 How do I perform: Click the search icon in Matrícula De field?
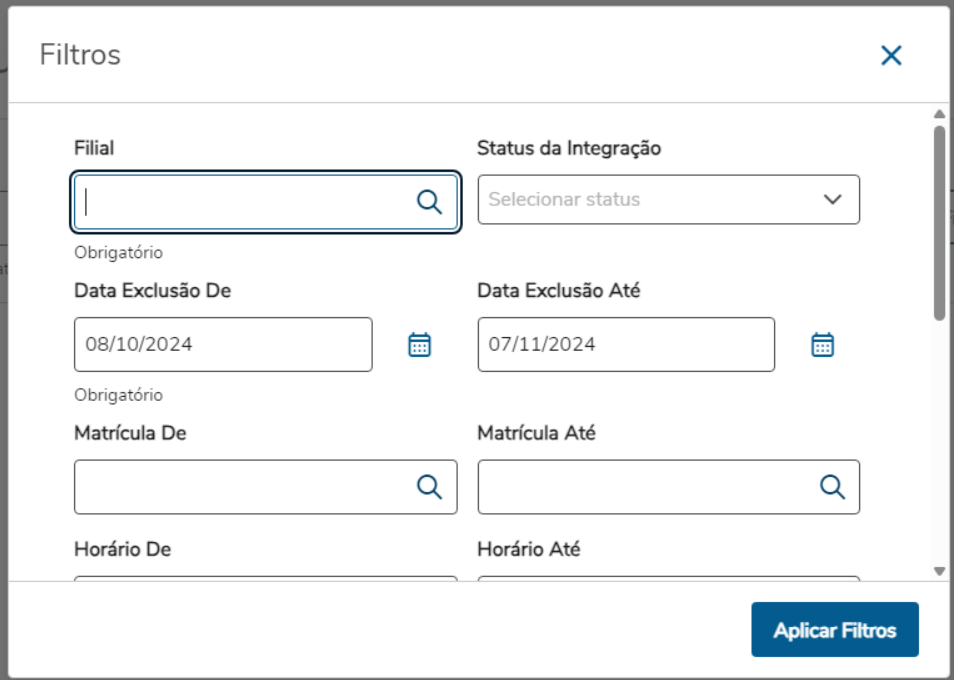[430, 487]
